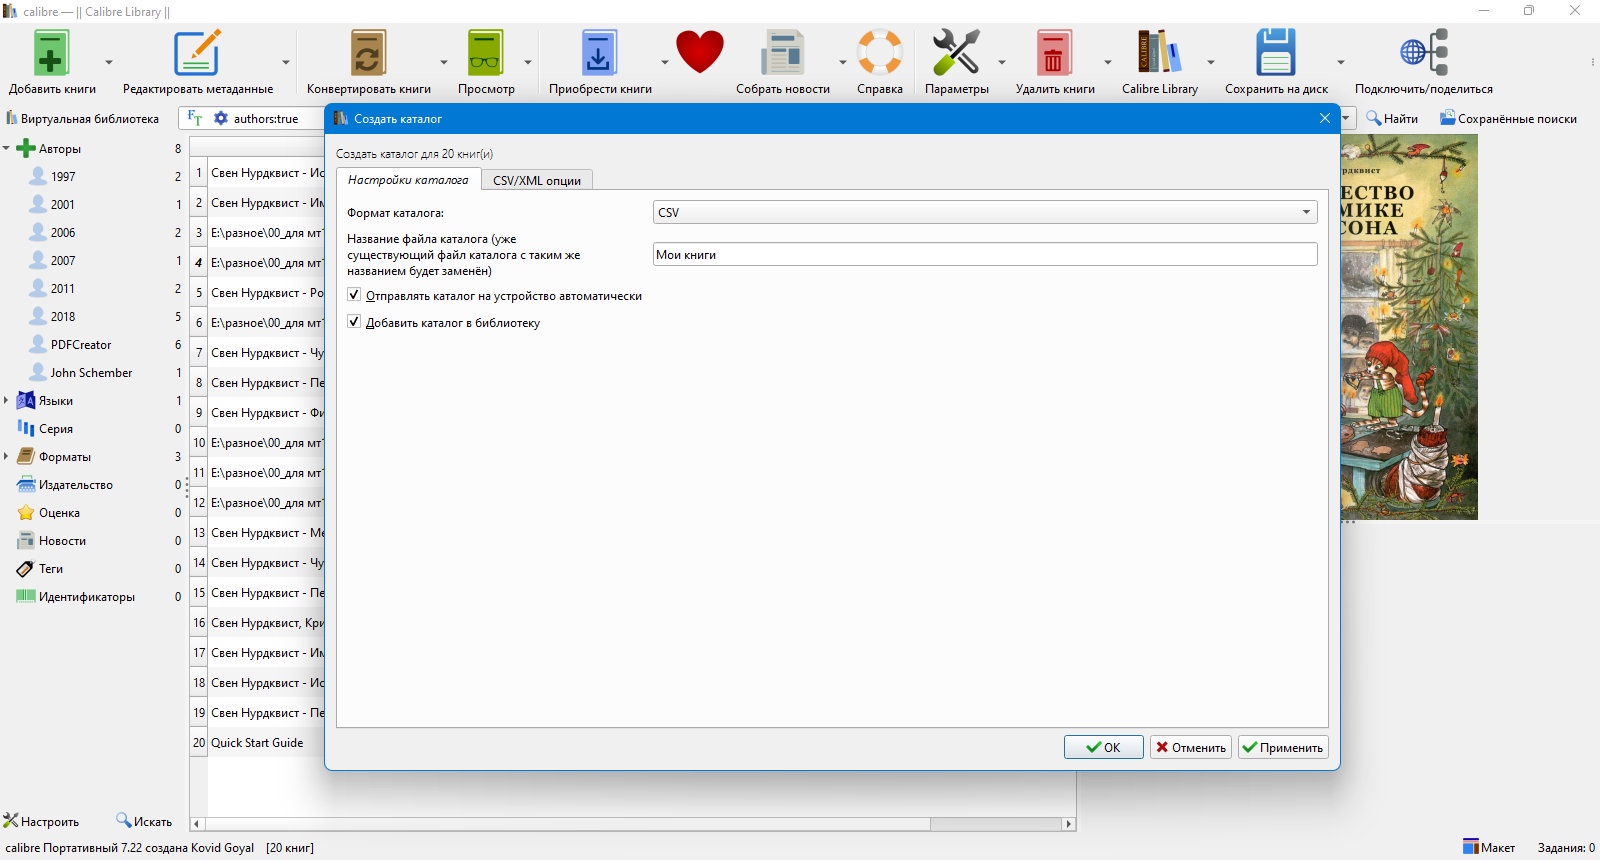
Task: Select the Настройки каталога tab
Action: (408, 180)
